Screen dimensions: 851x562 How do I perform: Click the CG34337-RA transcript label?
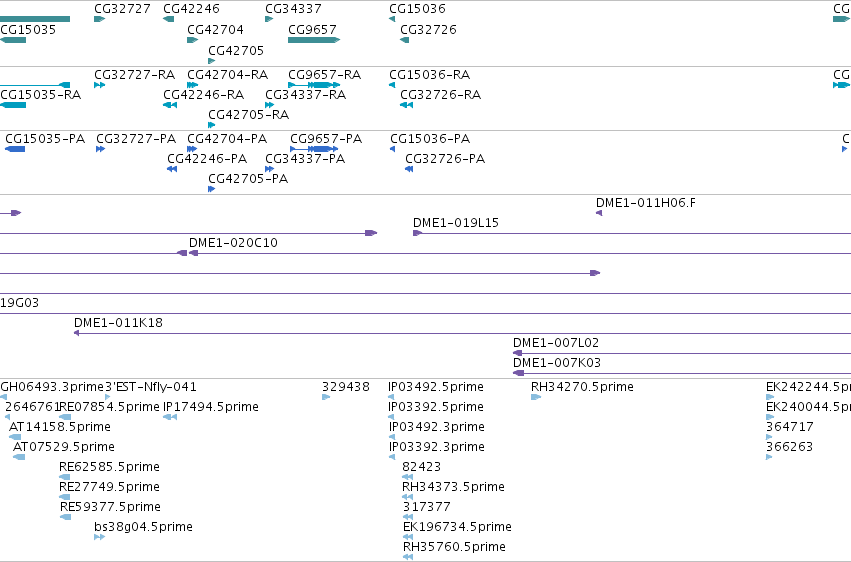point(306,94)
